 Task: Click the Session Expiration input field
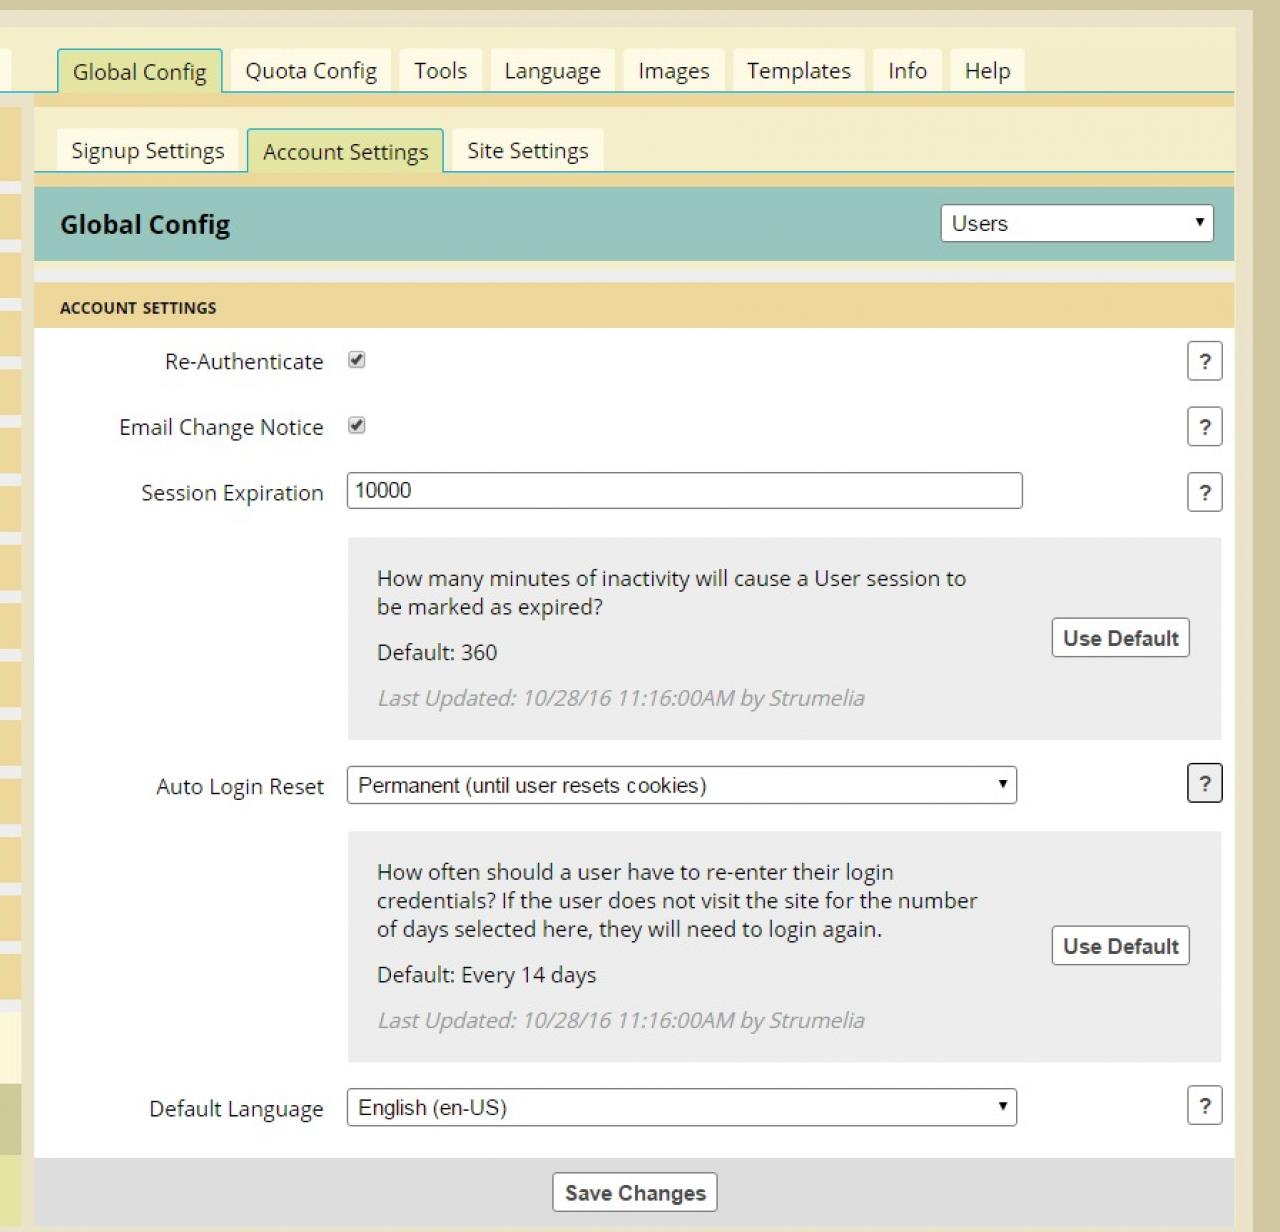coord(684,490)
